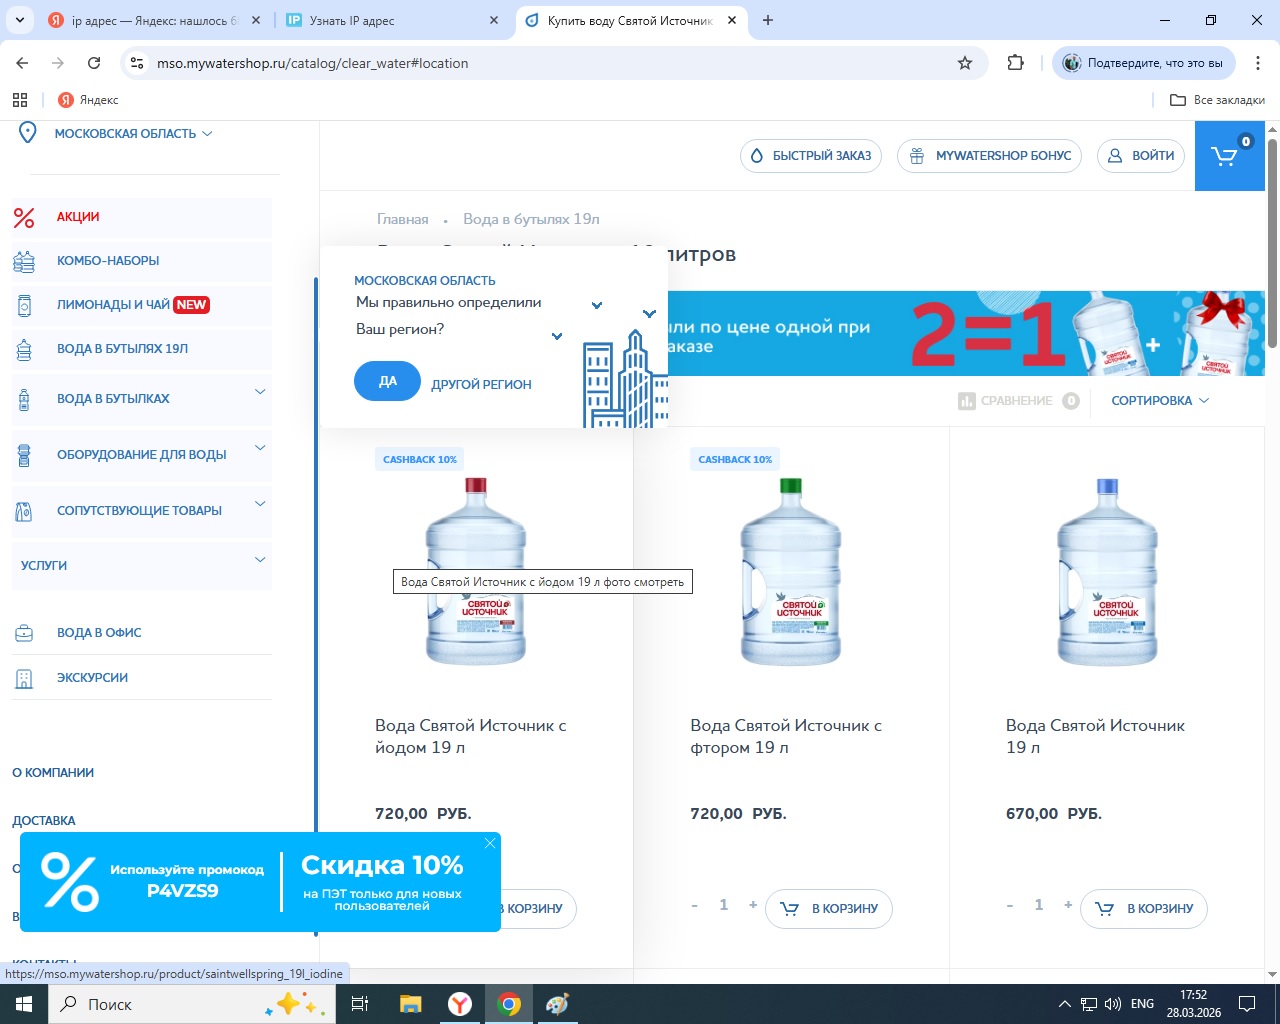Image resolution: width=1280 pixels, height=1024 pixels.
Task: Bookmark this page with the star icon
Action: coord(965,63)
